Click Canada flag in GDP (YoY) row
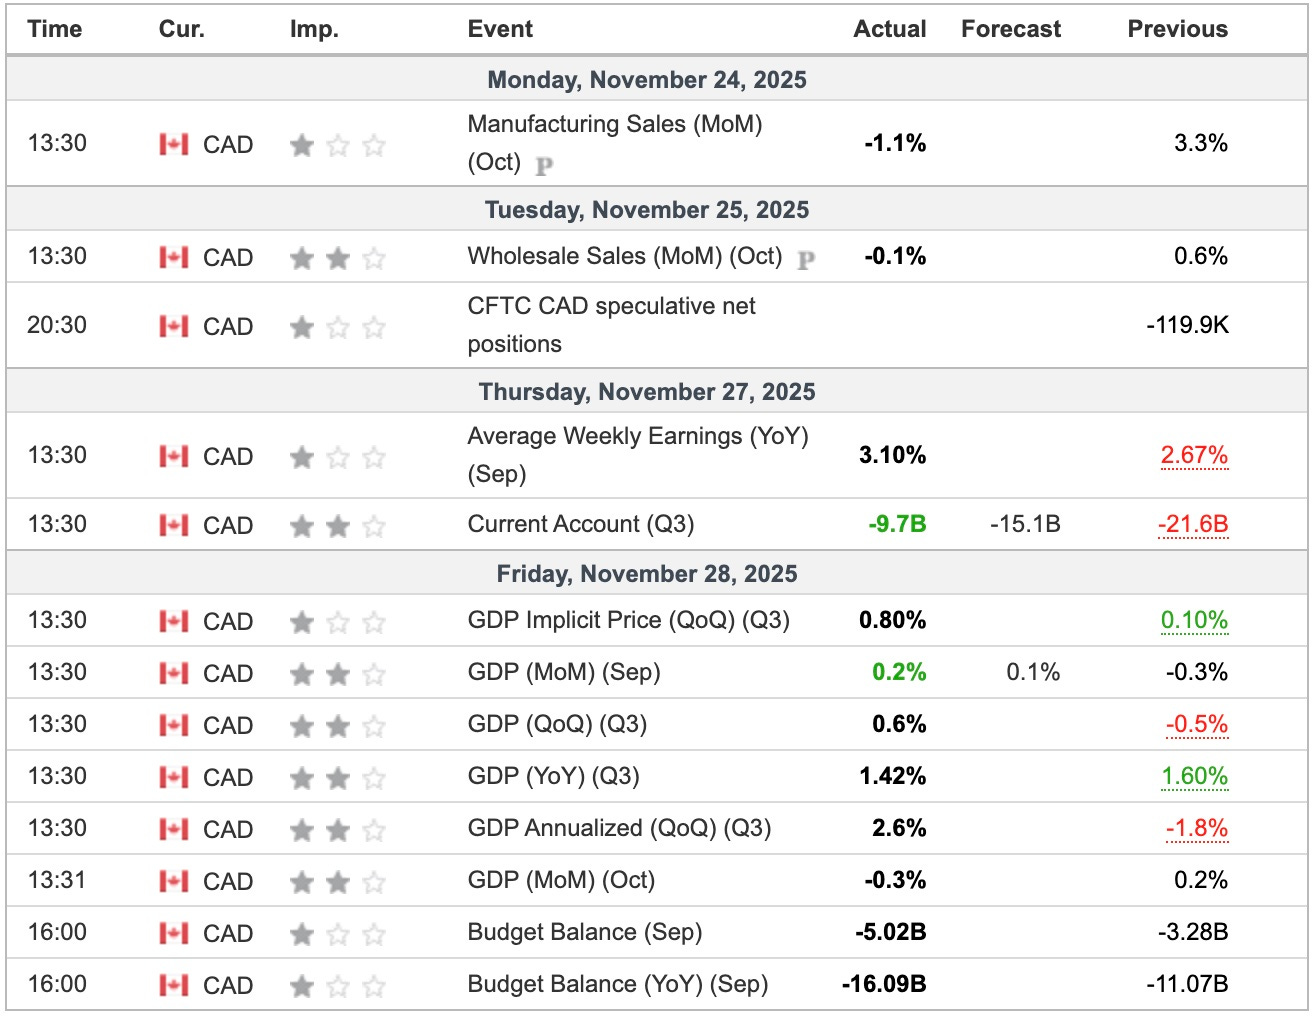1314x1020 pixels. tap(174, 778)
